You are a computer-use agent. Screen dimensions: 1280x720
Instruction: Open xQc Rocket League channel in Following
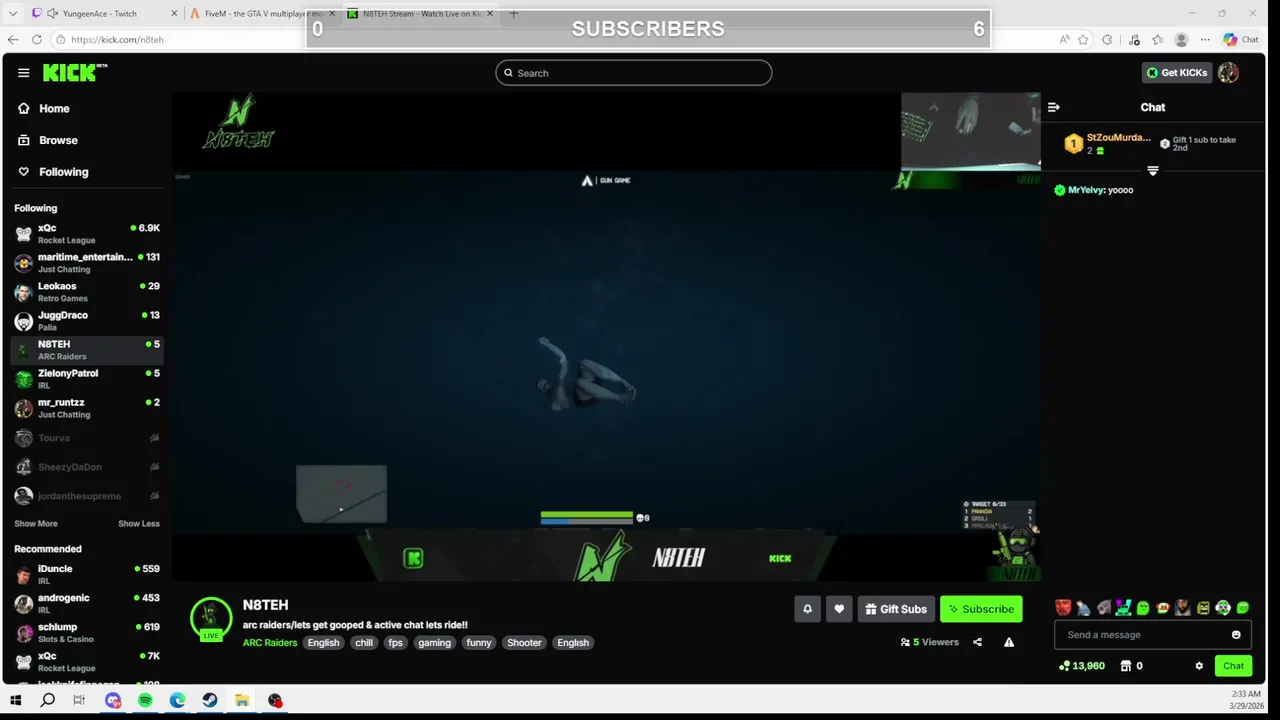click(87, 234)
